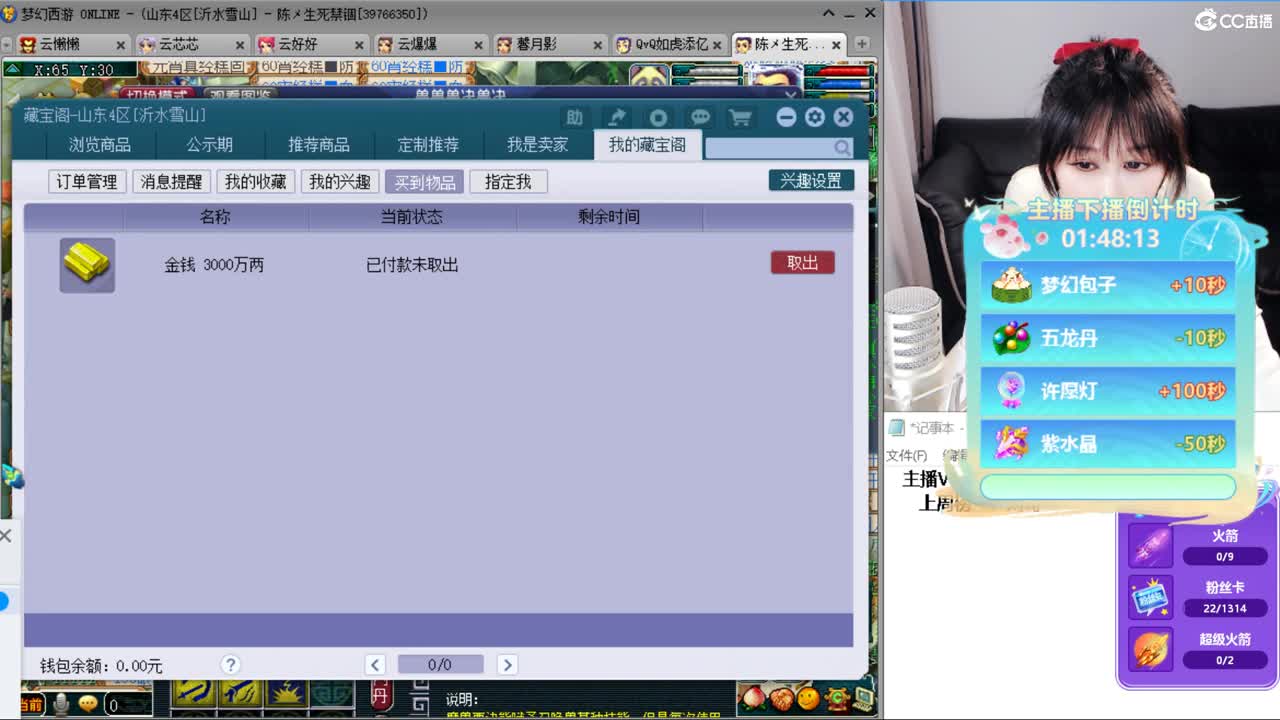The width and height of the screenshot is (1280, 720).
Task: Open 订单管理 sub-tab
Action: [x=87, y=182]
